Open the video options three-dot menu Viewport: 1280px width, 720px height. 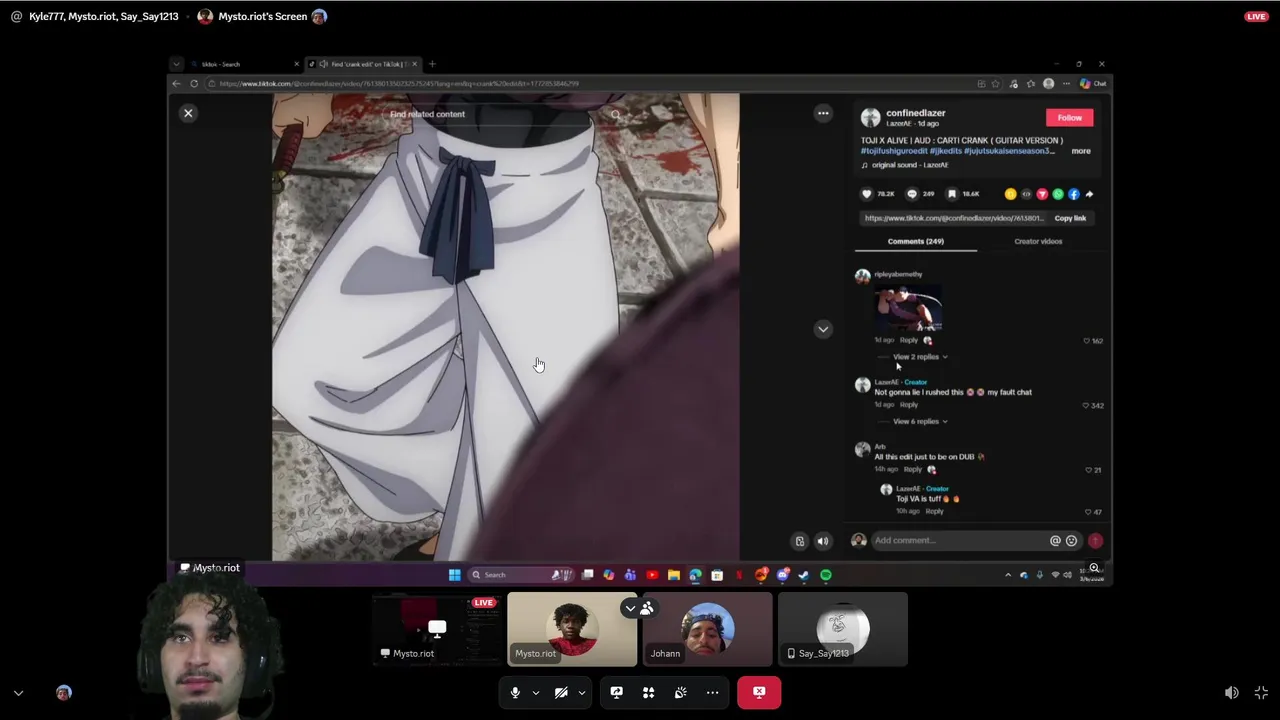(823, 113)
